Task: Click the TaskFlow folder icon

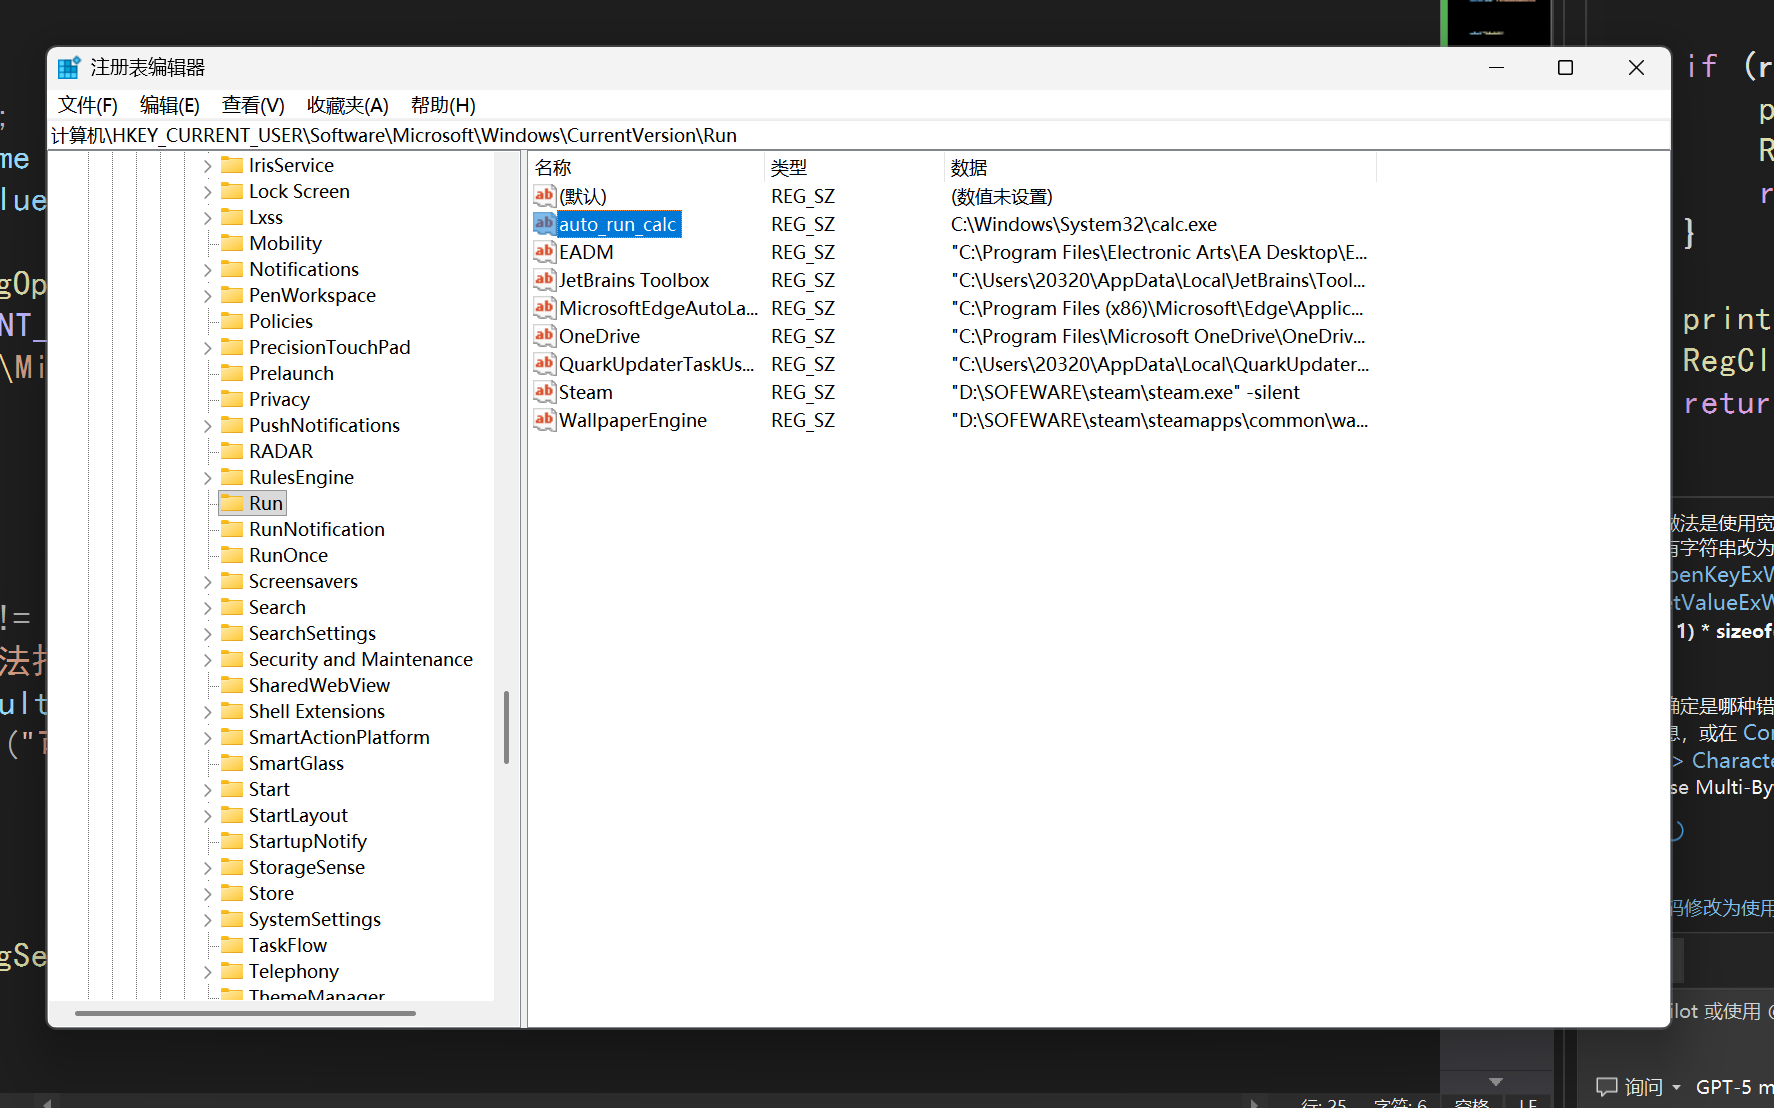Action: click(x=232, y=944)
